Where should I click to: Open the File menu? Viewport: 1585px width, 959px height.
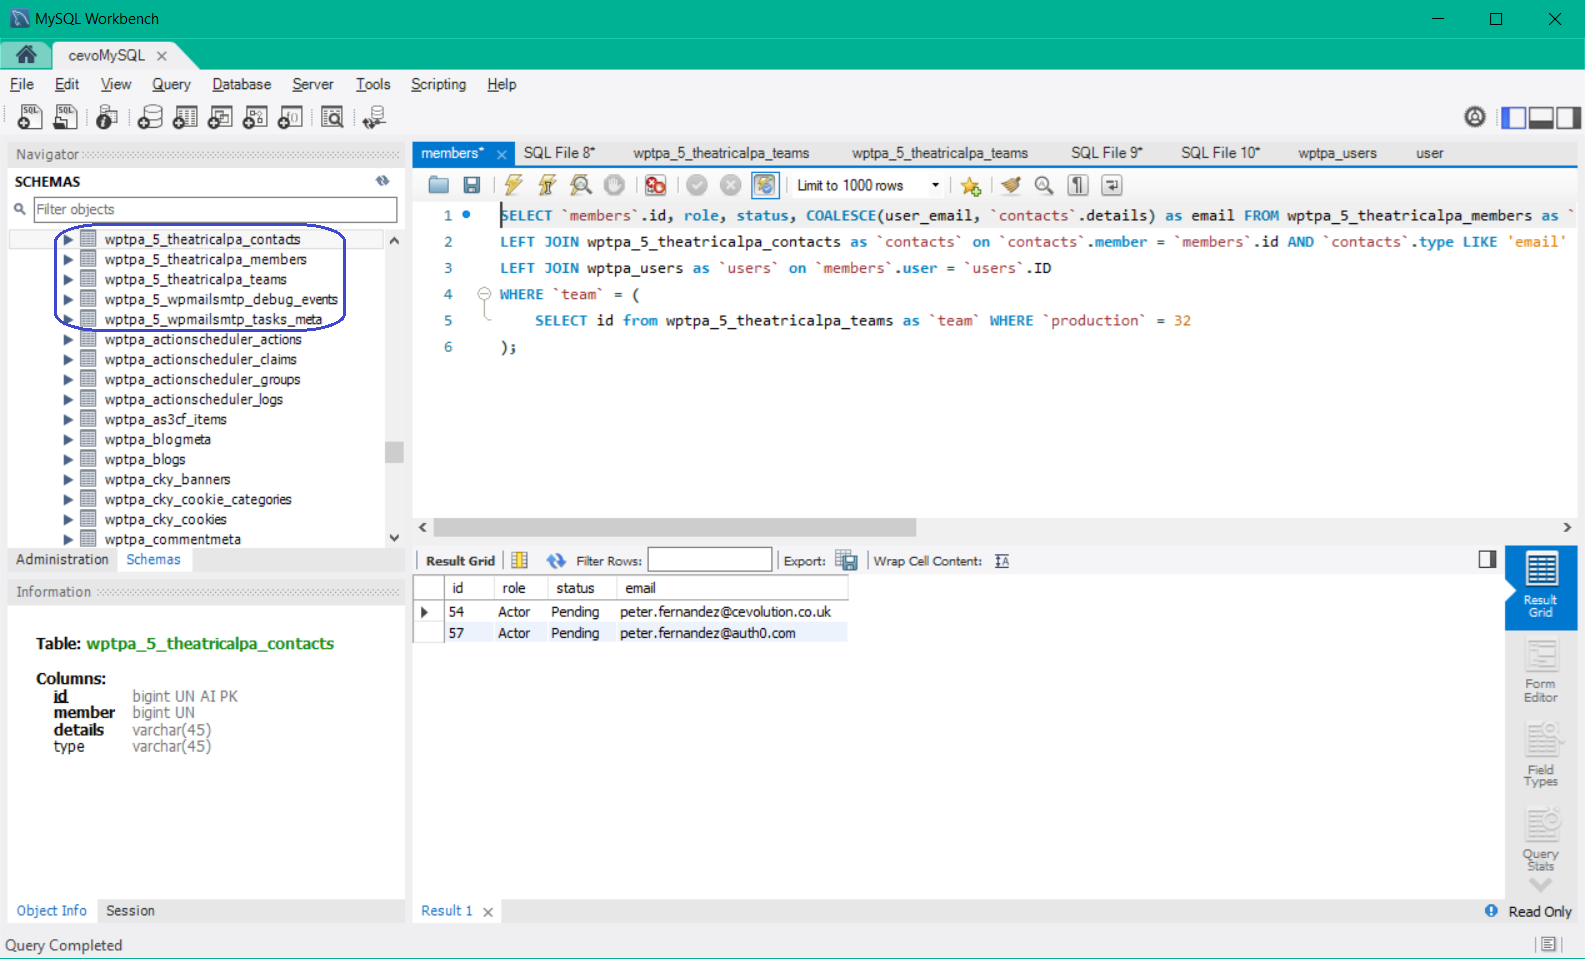pyautogui.click(x=22, y=84)
